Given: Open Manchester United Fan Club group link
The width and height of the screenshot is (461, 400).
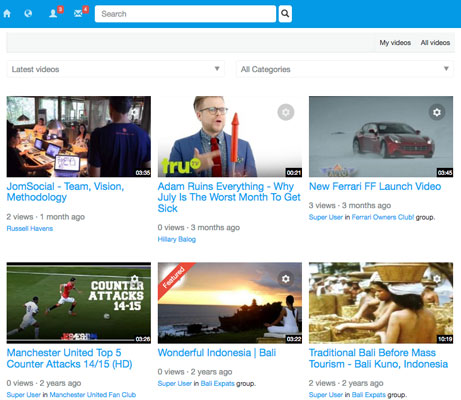Looking at the screenshot, I should (93, 395).
